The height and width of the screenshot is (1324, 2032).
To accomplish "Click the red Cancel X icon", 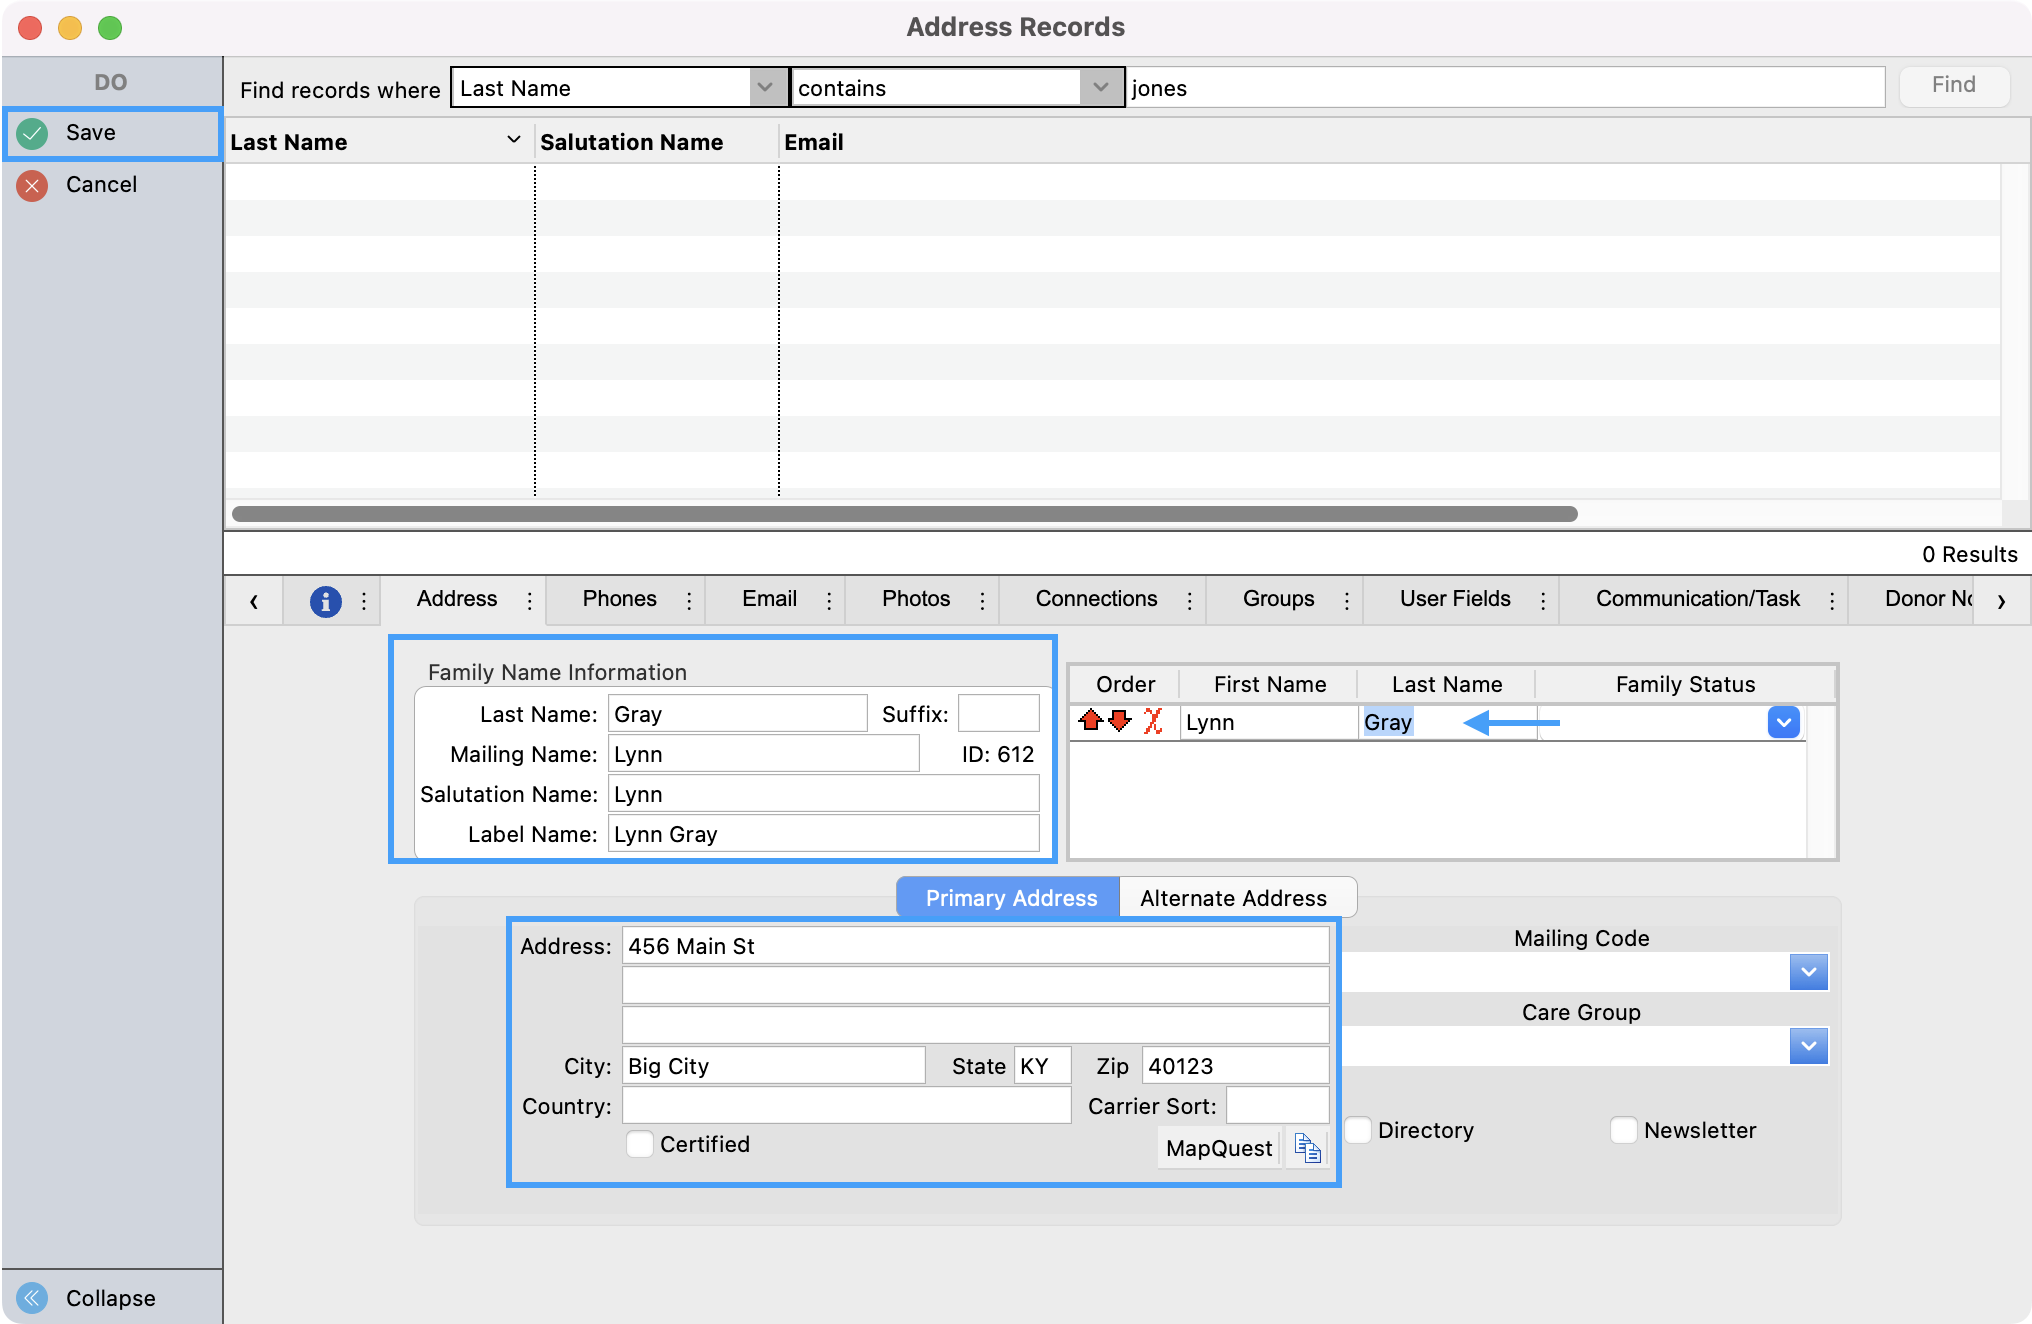I will tap(33, 185).
